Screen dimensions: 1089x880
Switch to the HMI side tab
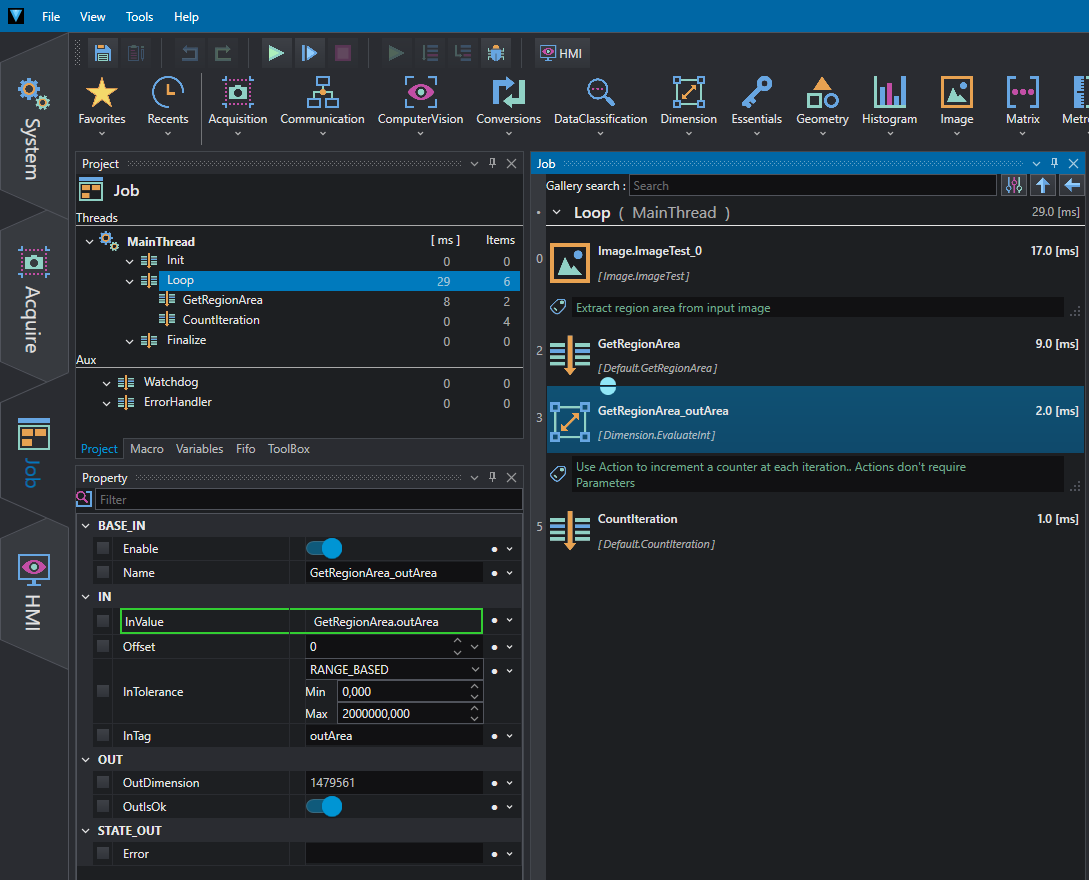[33, 590]
